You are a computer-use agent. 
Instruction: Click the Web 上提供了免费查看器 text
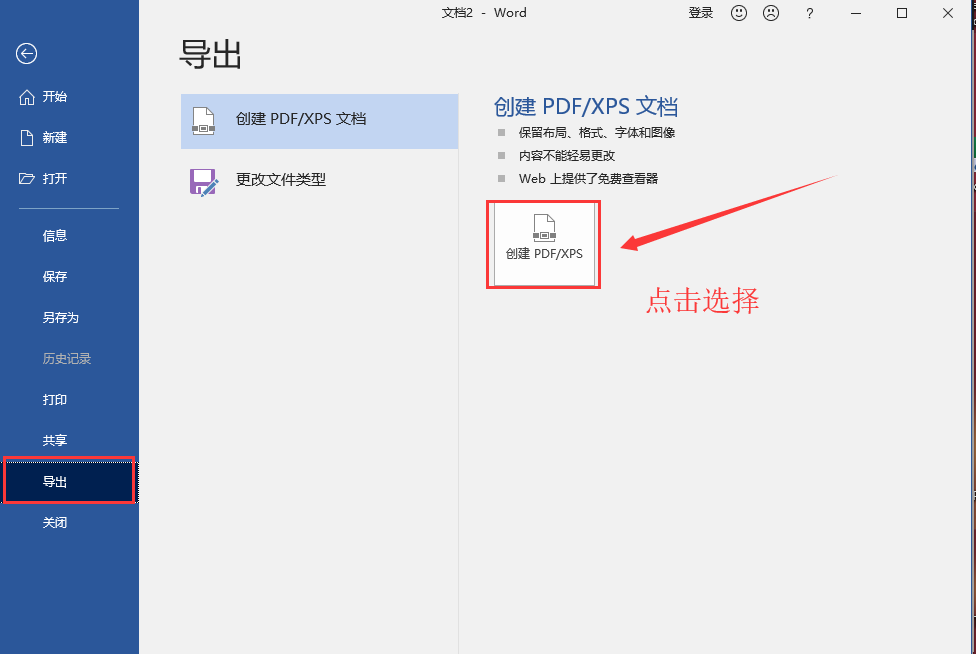[x=588, y=179]
